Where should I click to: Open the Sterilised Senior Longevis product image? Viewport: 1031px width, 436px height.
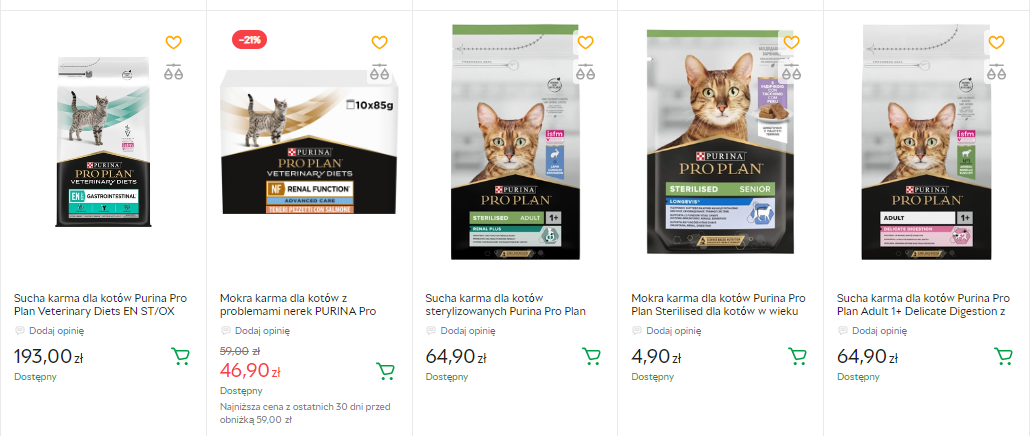719,145
